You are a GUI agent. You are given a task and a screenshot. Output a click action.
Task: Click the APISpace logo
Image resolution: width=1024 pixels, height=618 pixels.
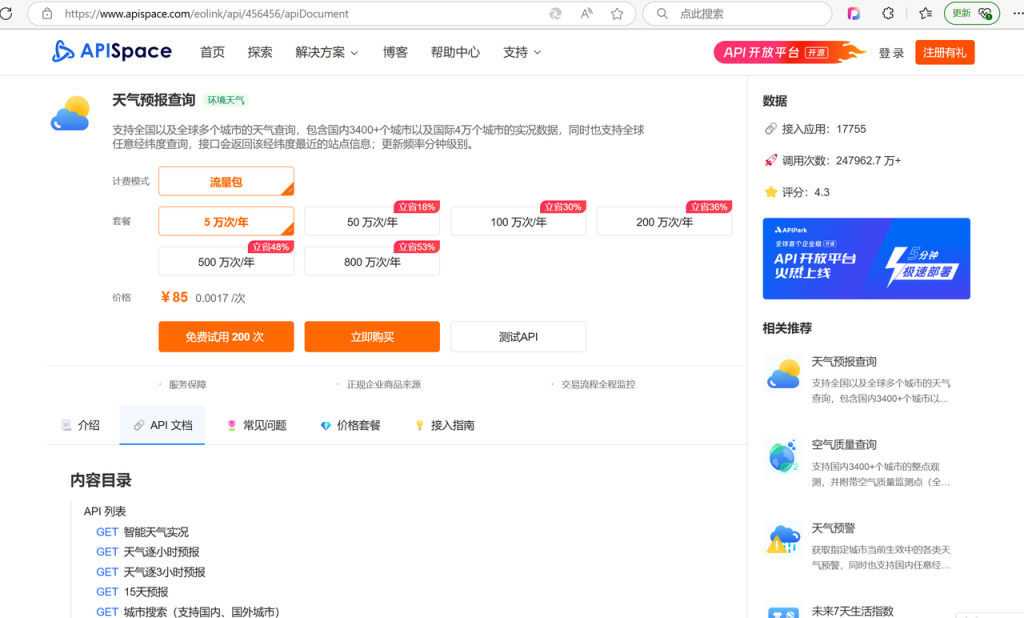tap(111, 51)
